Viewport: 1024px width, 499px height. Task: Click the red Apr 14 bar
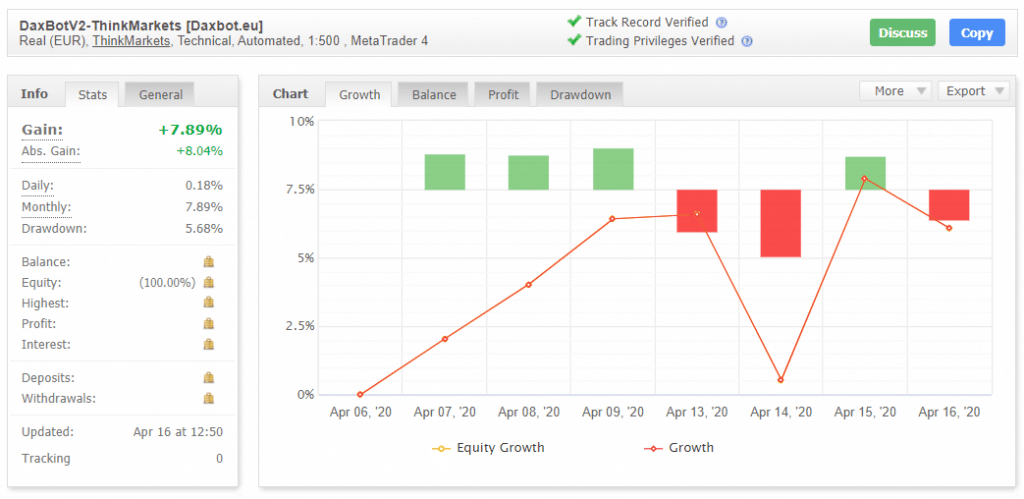coord(780,223)
